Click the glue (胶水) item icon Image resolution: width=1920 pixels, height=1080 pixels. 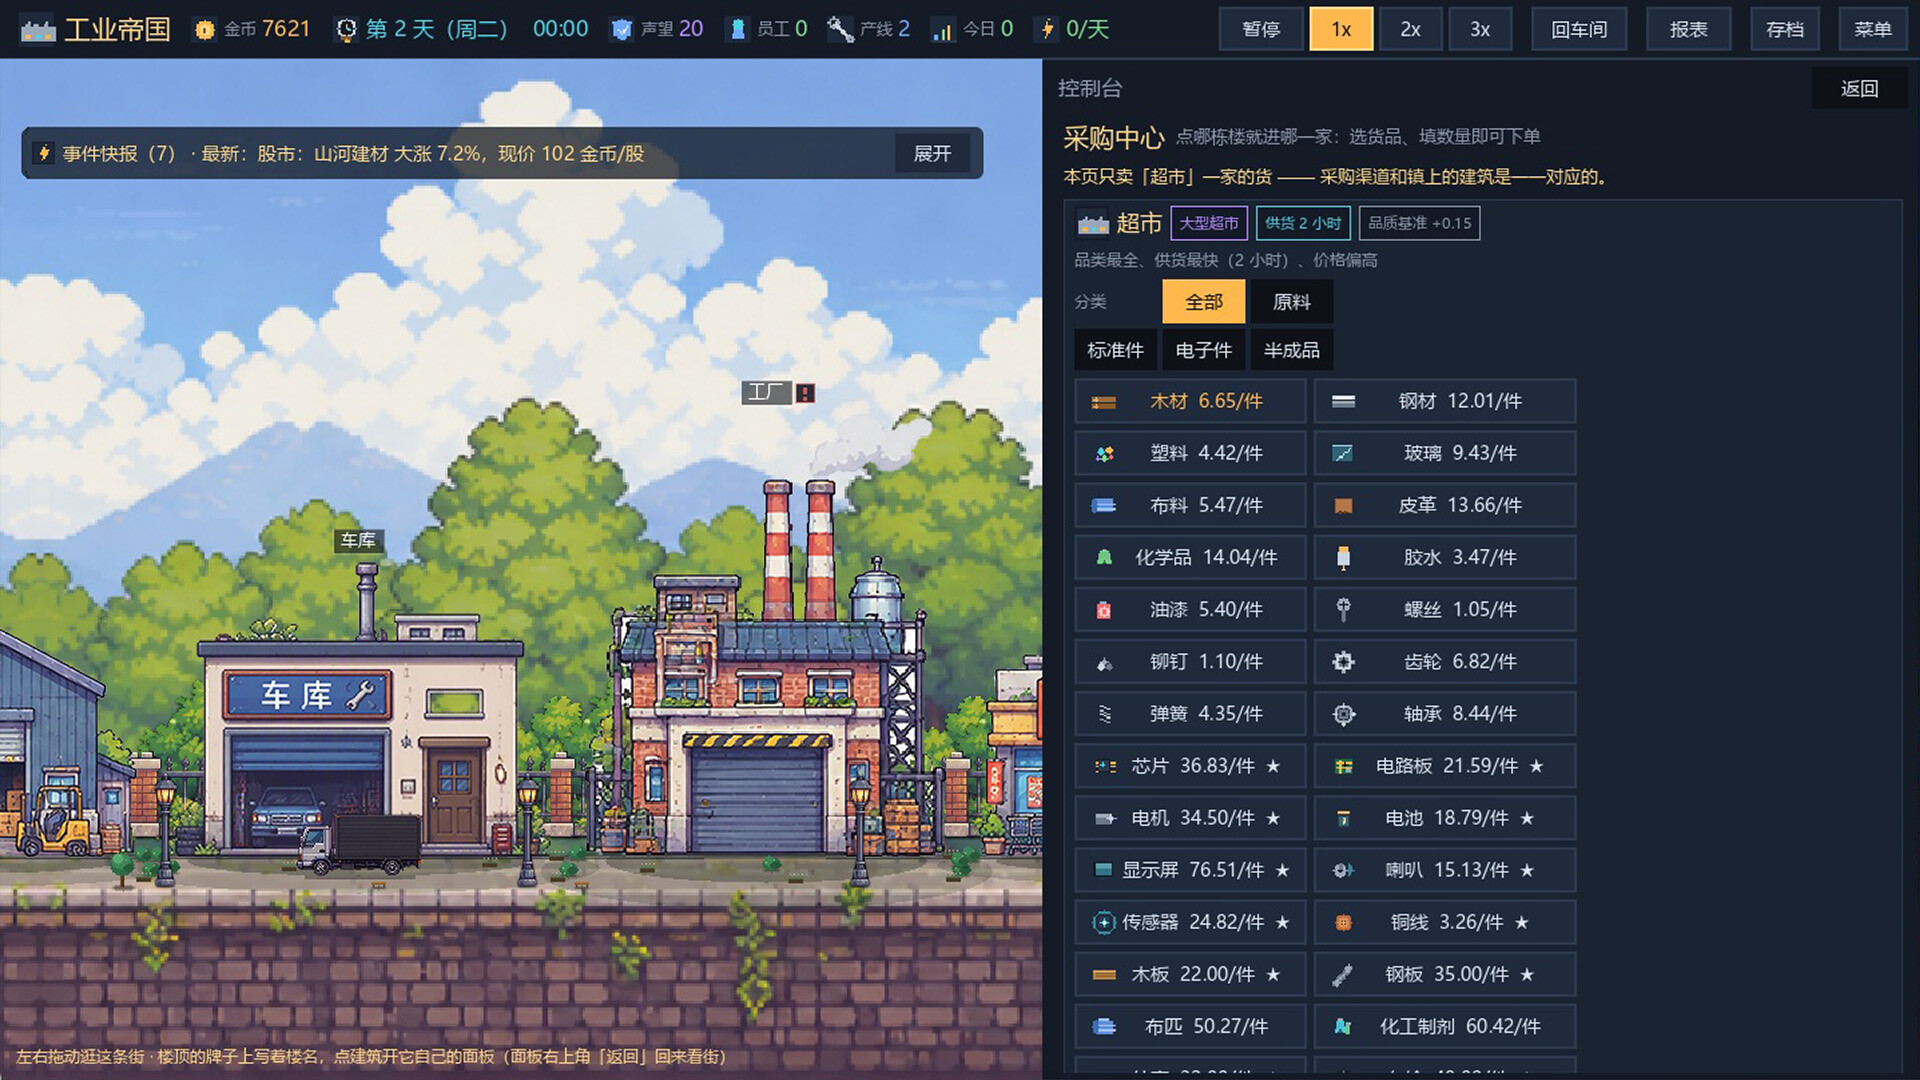(1343, 558)
